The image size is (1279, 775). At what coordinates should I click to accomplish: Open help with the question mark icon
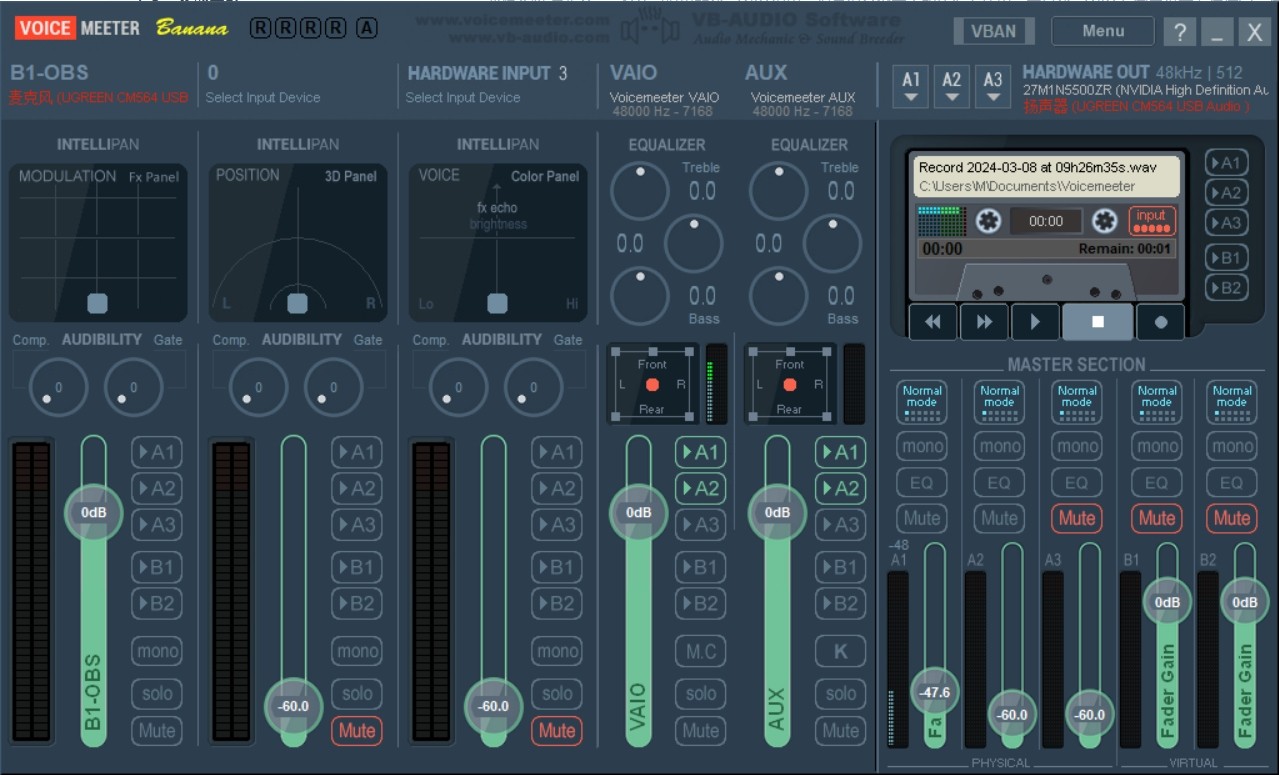coord(1179,31)
